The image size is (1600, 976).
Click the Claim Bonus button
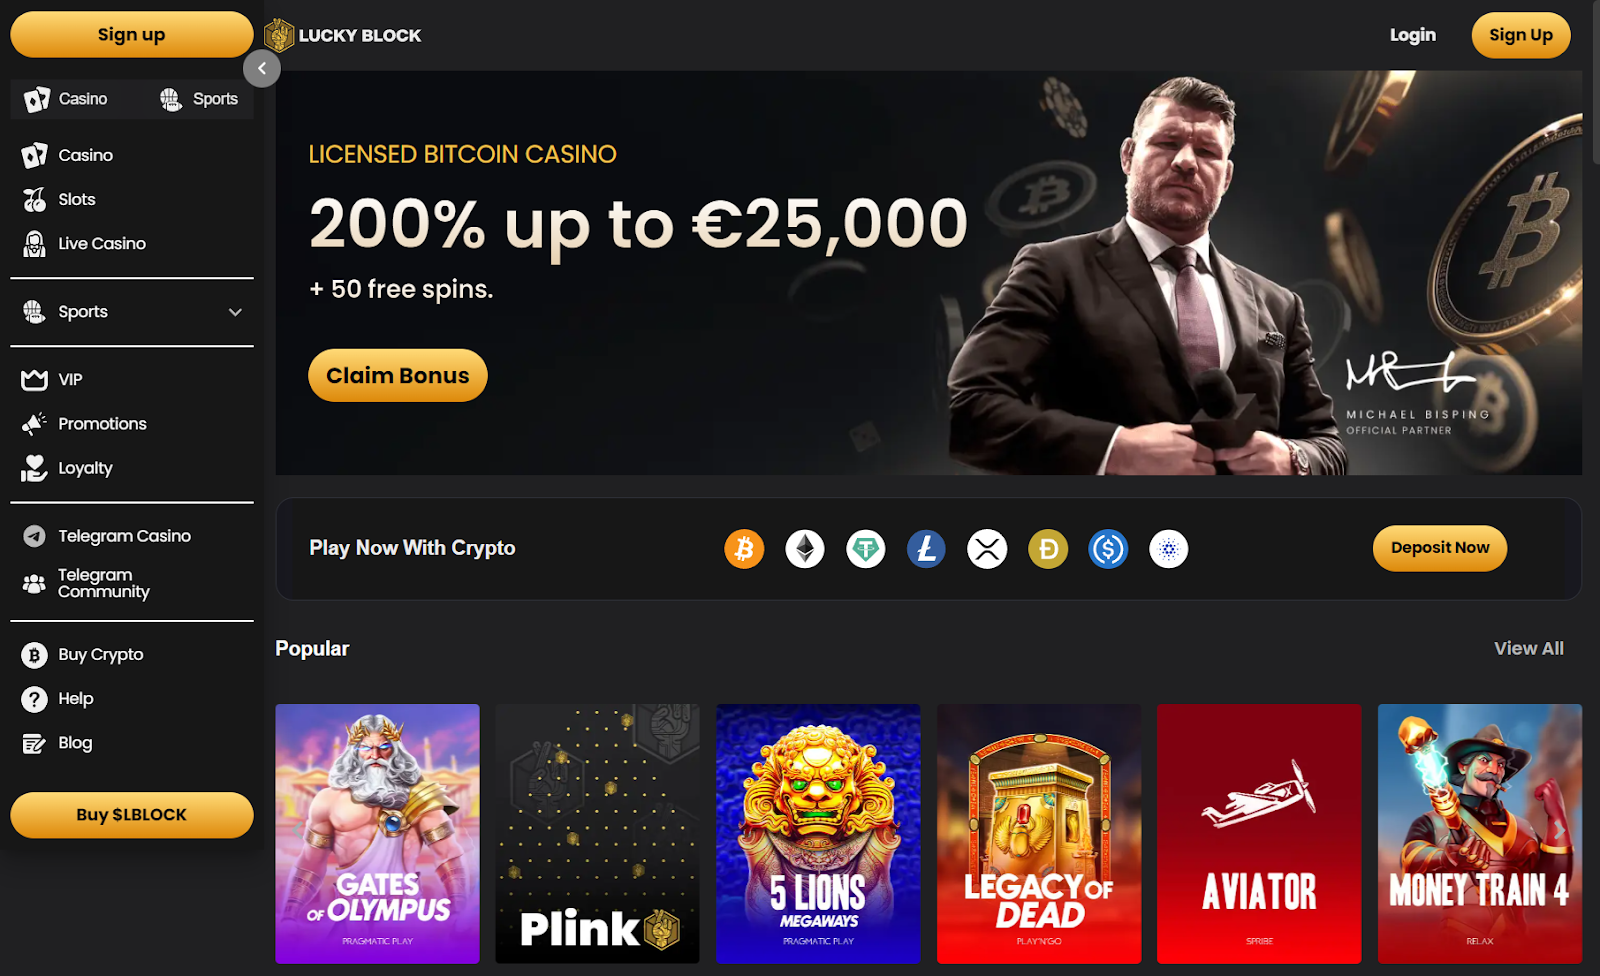398,375
